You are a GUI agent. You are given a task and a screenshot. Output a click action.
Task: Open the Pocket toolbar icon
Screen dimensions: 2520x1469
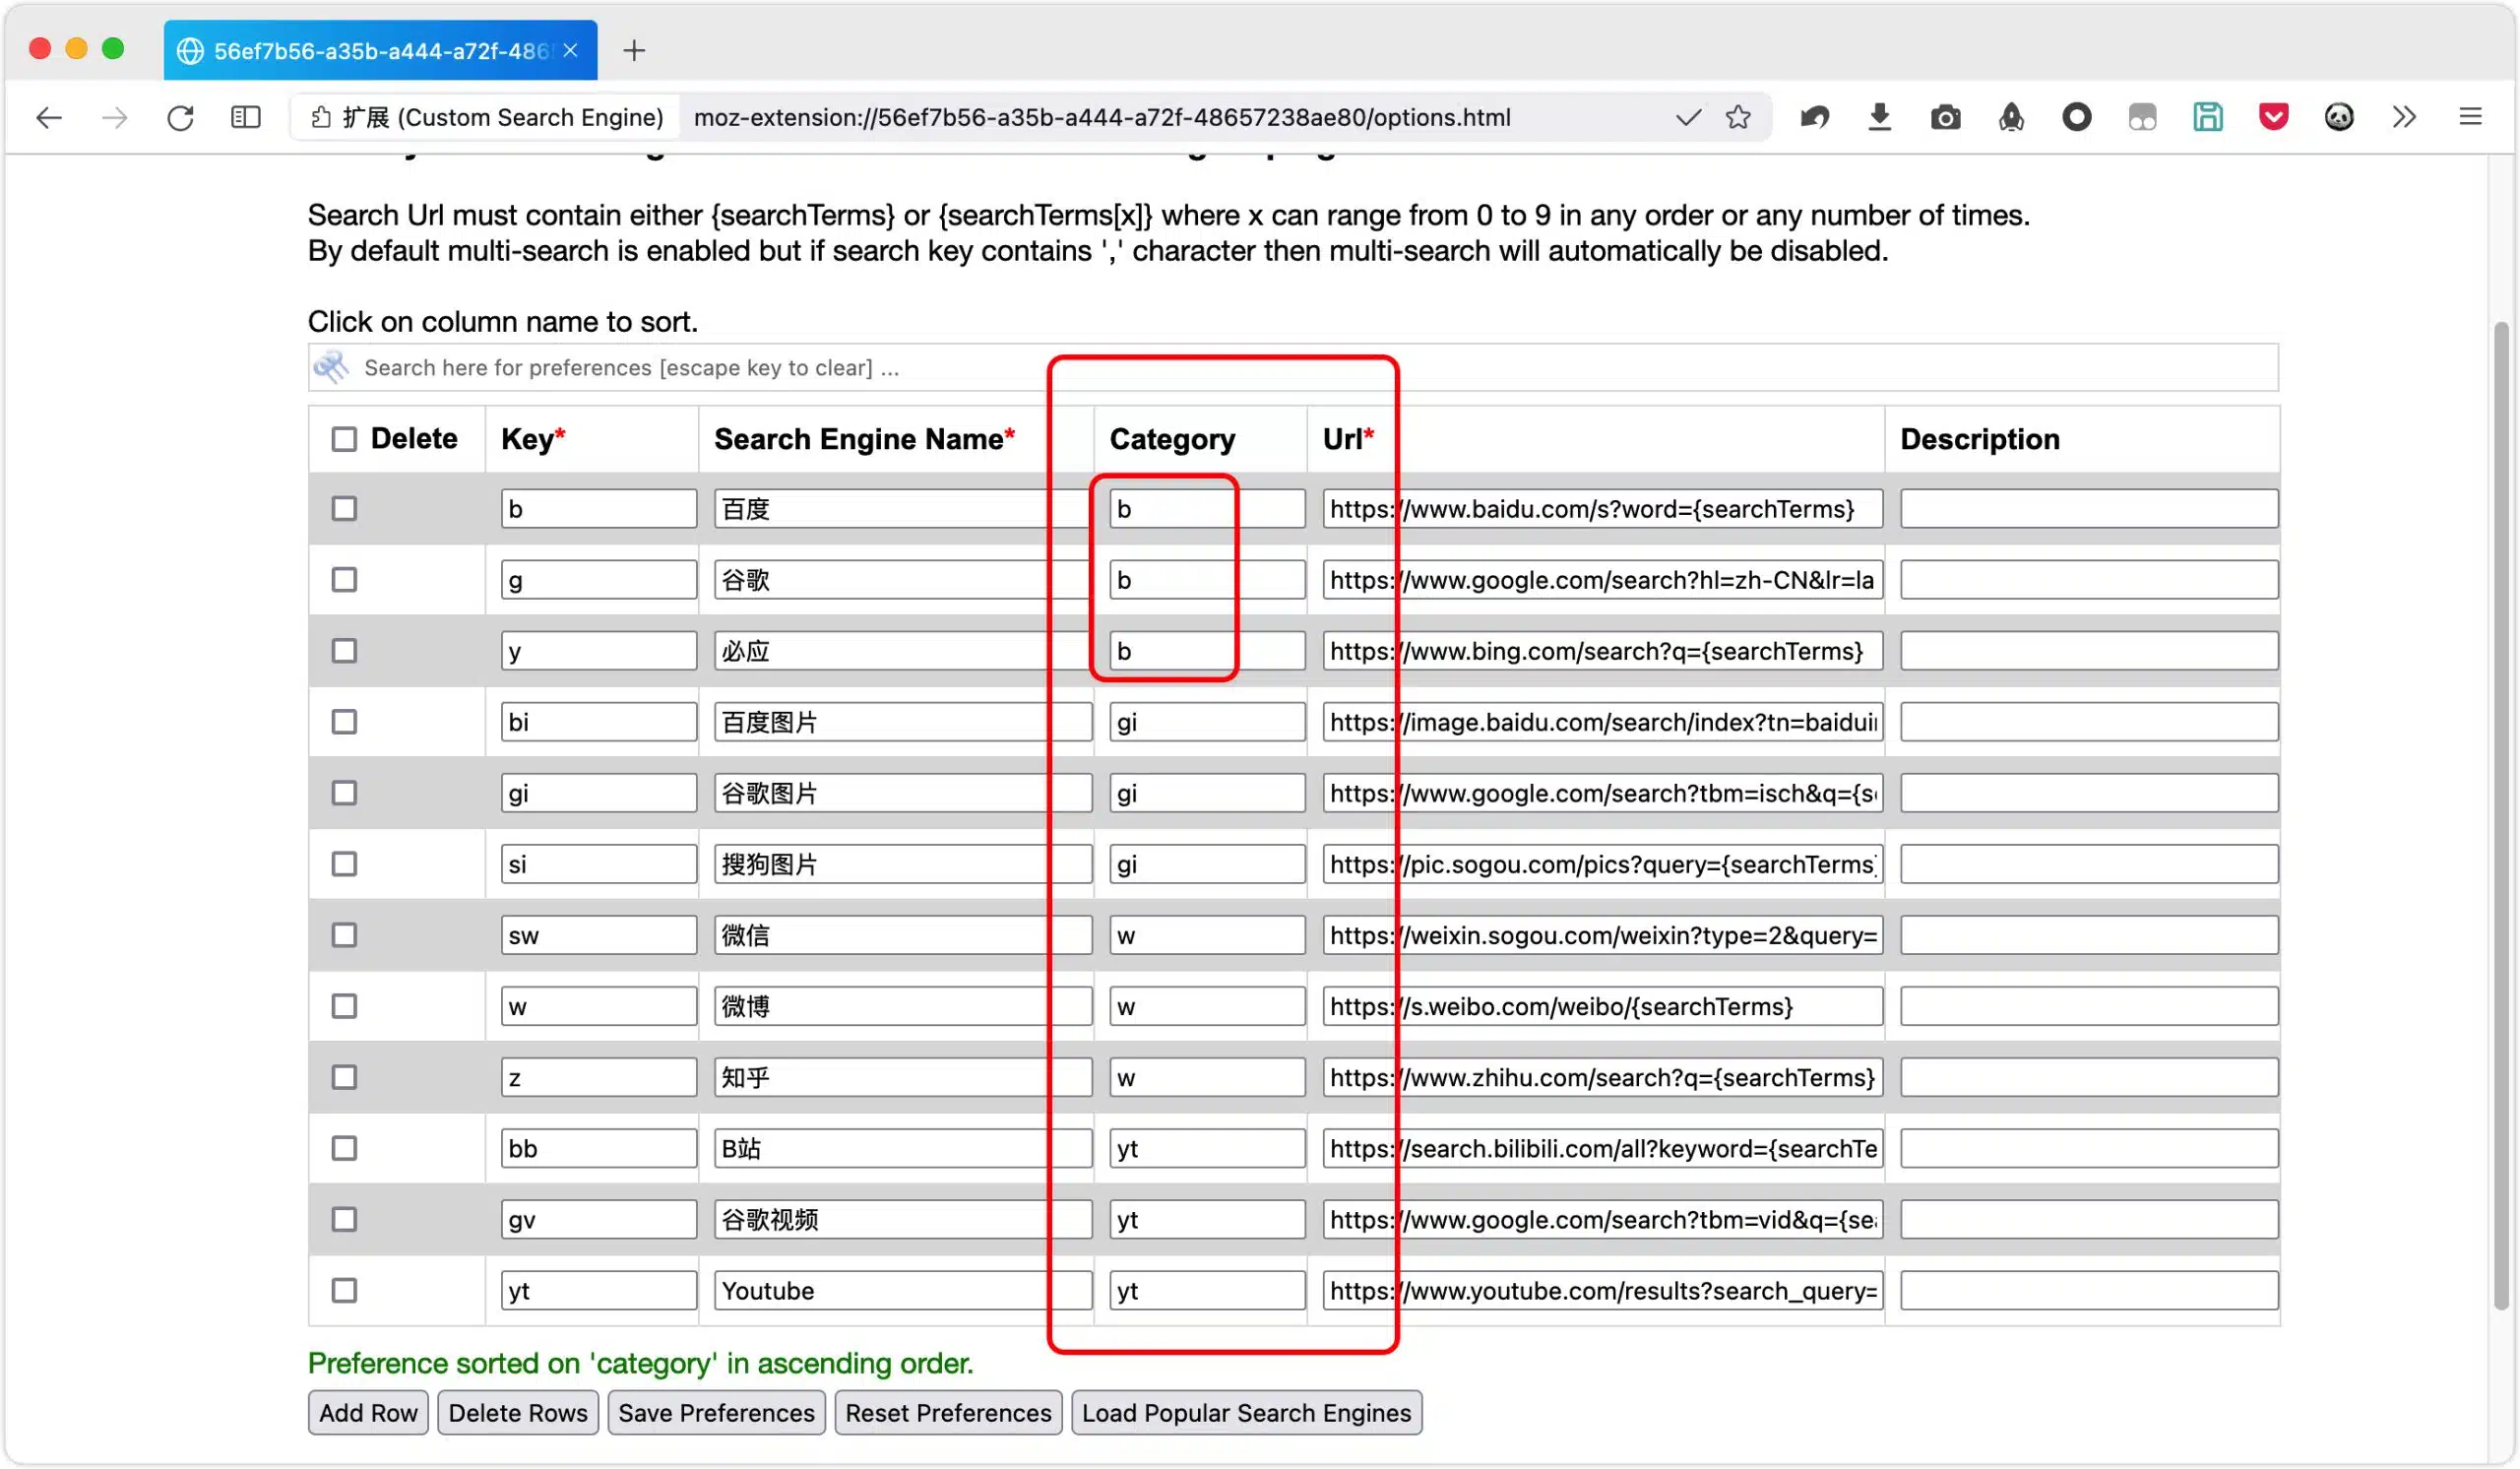pyautogui.click(x=2273, y=118)
